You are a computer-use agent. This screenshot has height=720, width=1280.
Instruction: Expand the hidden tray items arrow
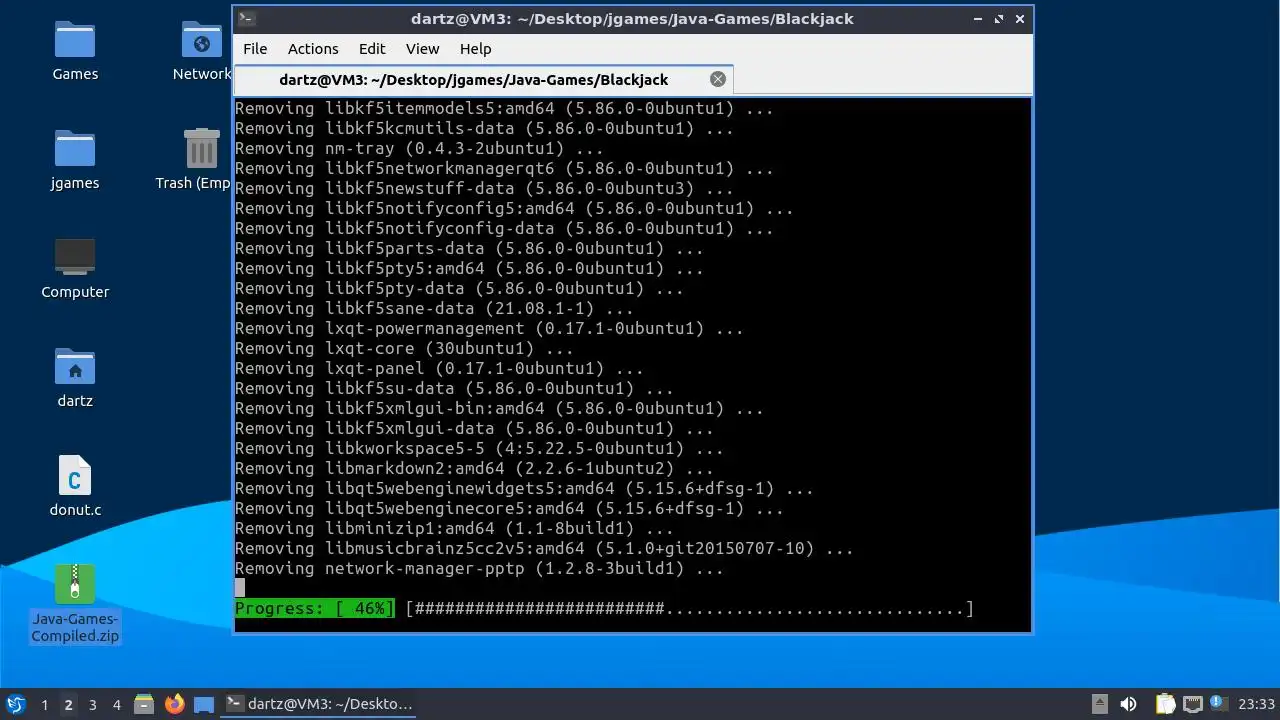click(1099, 704)
